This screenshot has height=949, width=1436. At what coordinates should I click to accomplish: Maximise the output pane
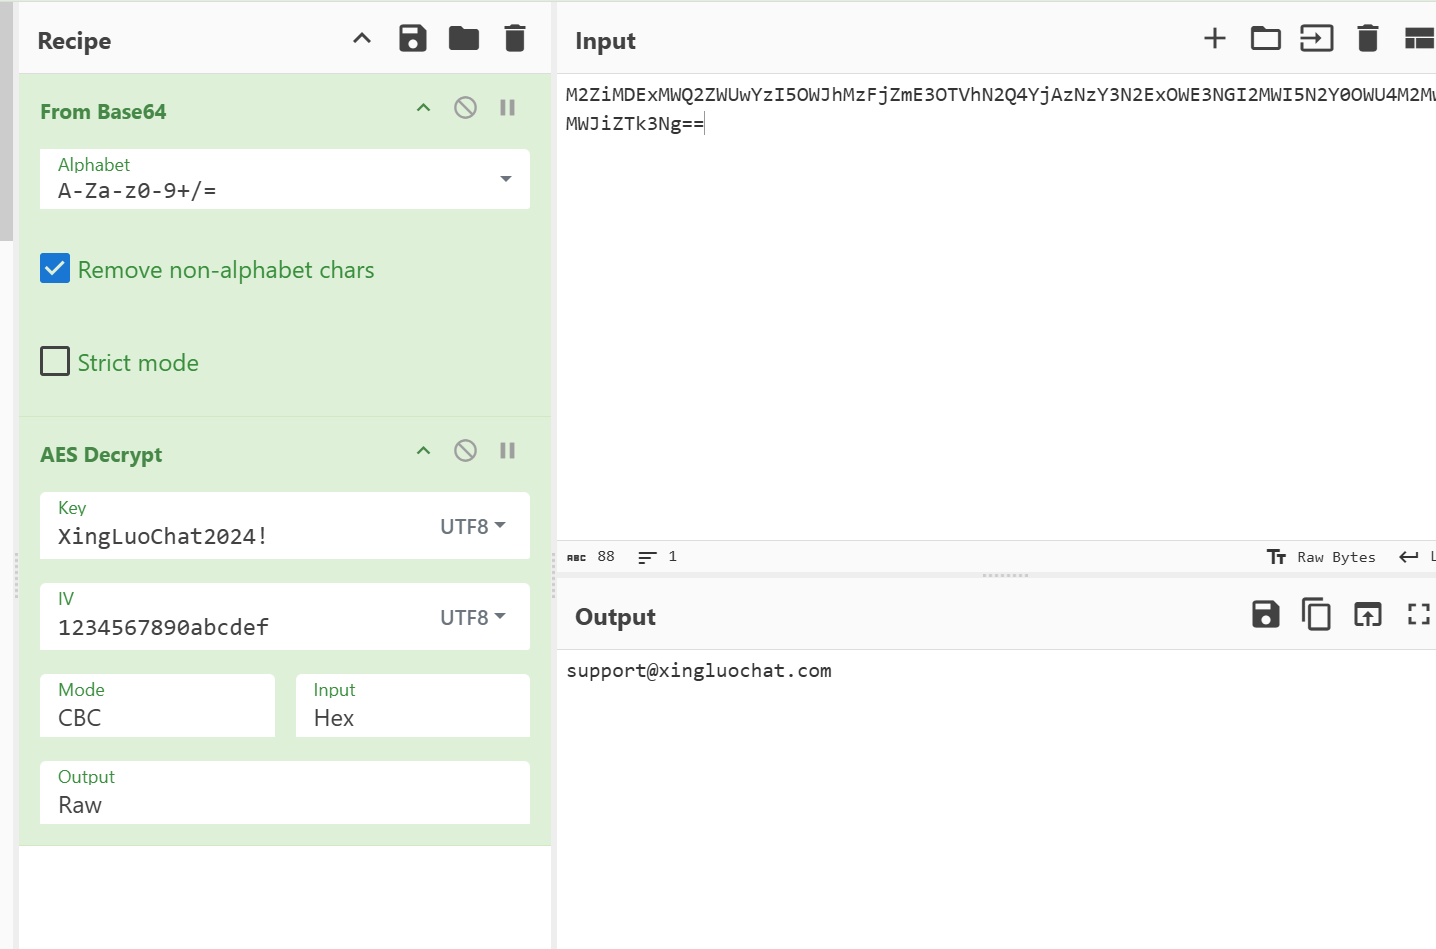[1418, 614]
